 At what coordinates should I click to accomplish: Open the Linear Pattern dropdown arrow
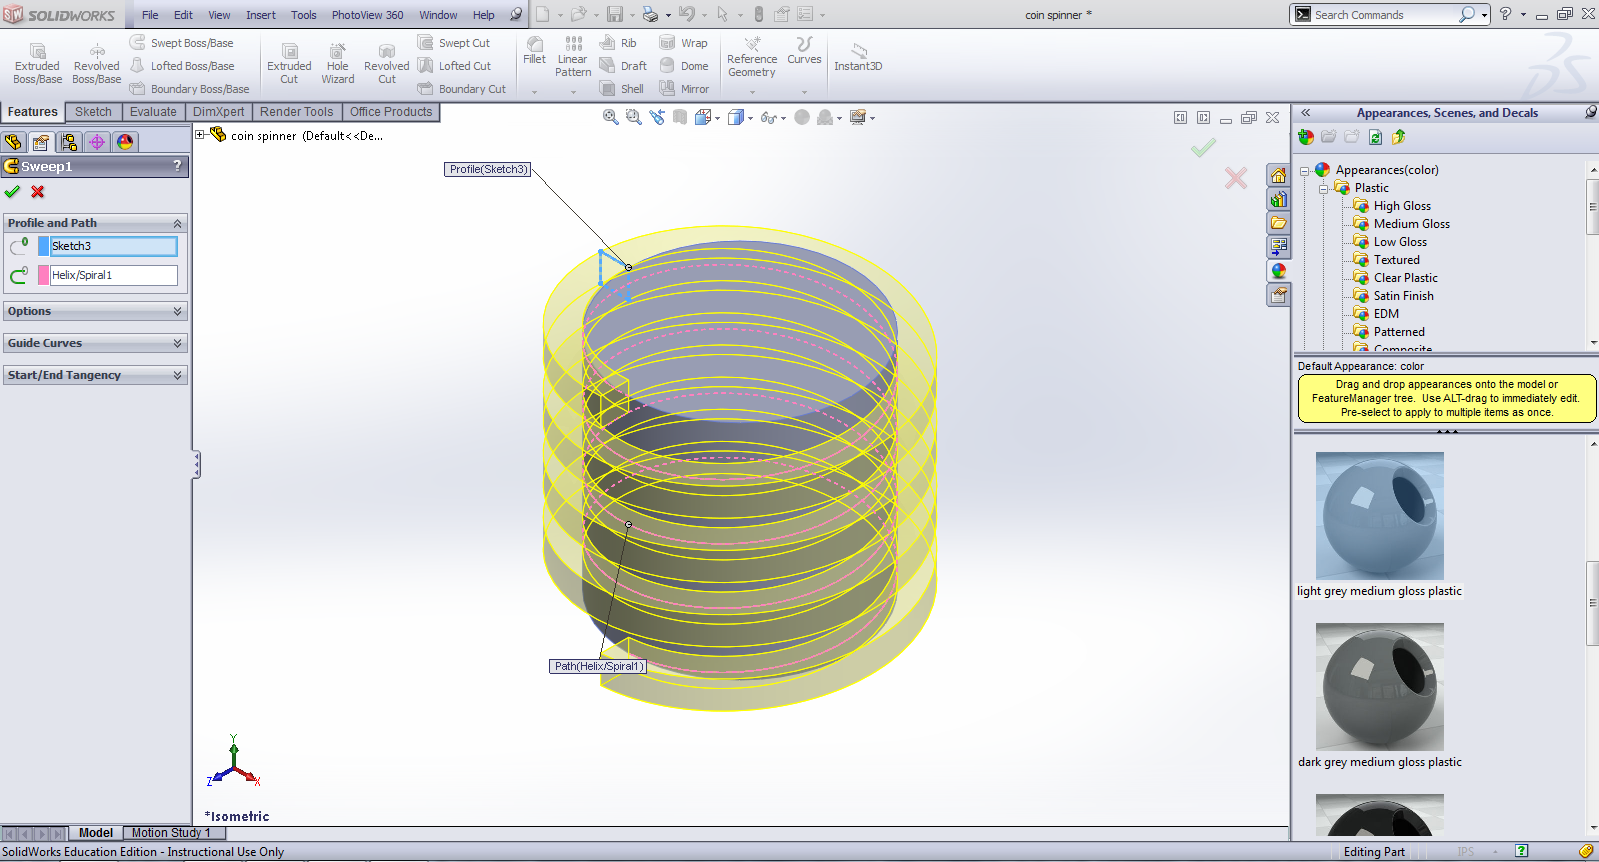pos(573,92)
